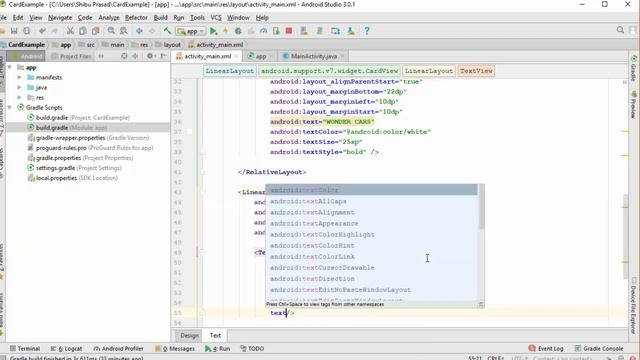Click the Undo arrow icon
This screenshot has height=360, width=640.
[42, 31]
